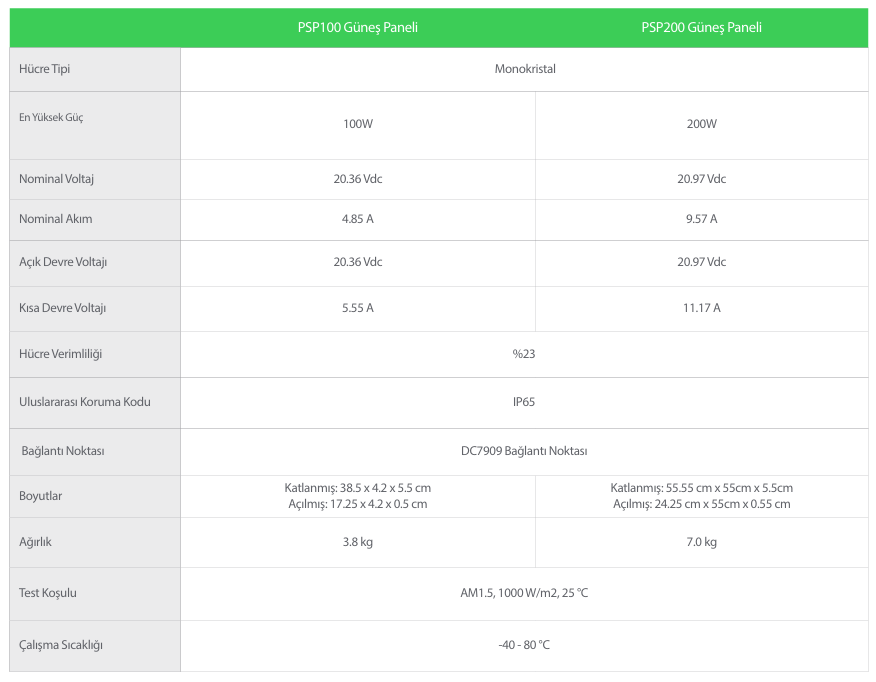876x682 pixels.
Task: Click the 3.8 kg weight value
Action: click(x=358, y=542)
